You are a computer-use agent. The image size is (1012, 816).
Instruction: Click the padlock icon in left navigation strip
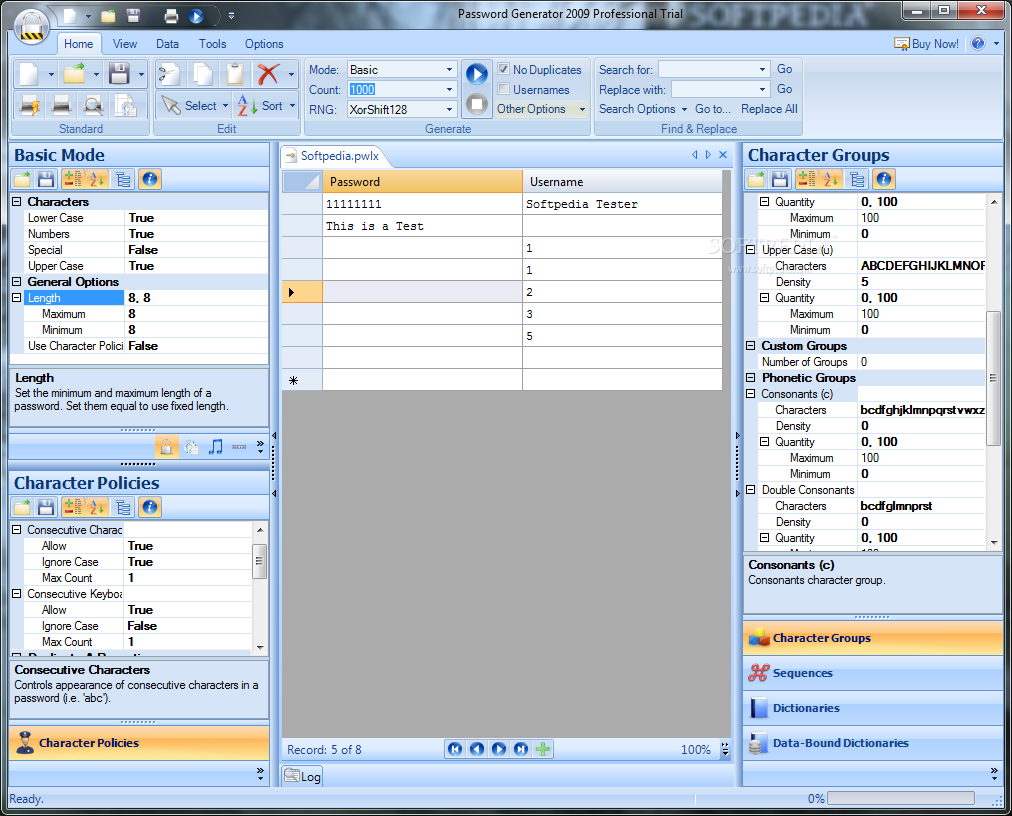pyautogui.click(x=167, y=447)
